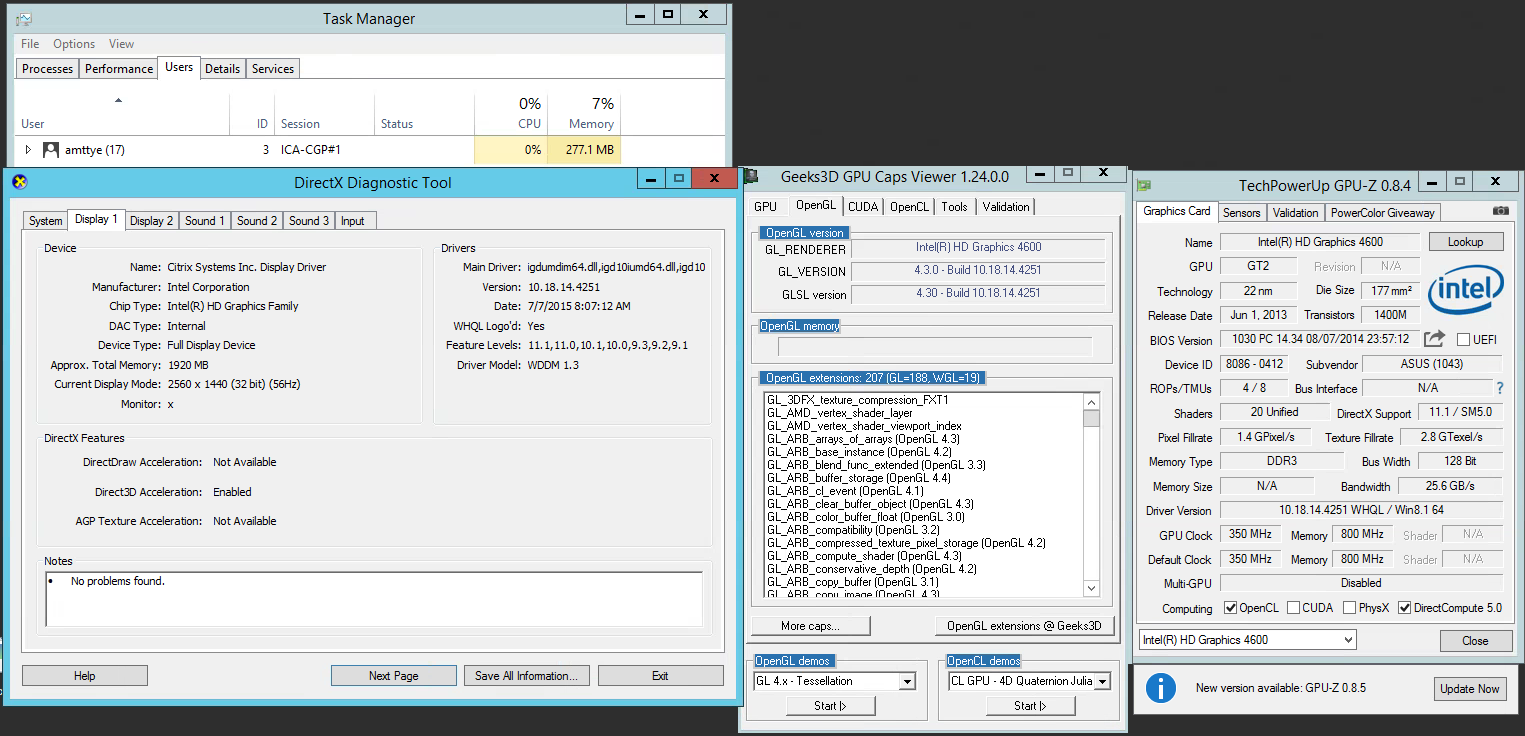Switch to the System tab in DirectX Diagnostic Tool
Image resolution: width=1525 pixels, height=736 pixels.
coord(45,221)
